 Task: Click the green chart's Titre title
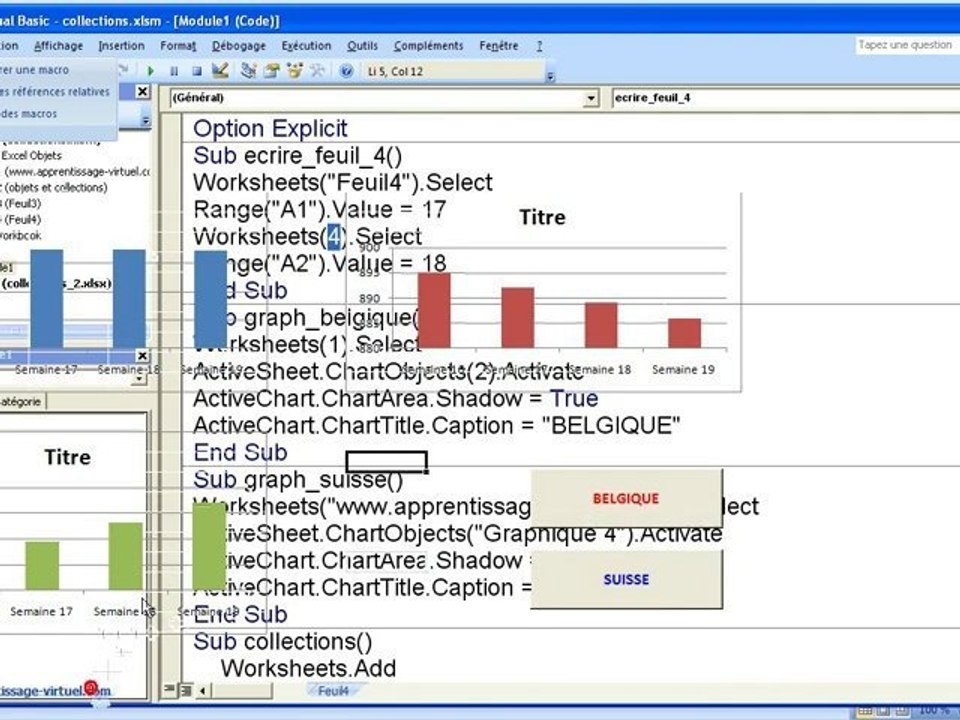[67, 457]
